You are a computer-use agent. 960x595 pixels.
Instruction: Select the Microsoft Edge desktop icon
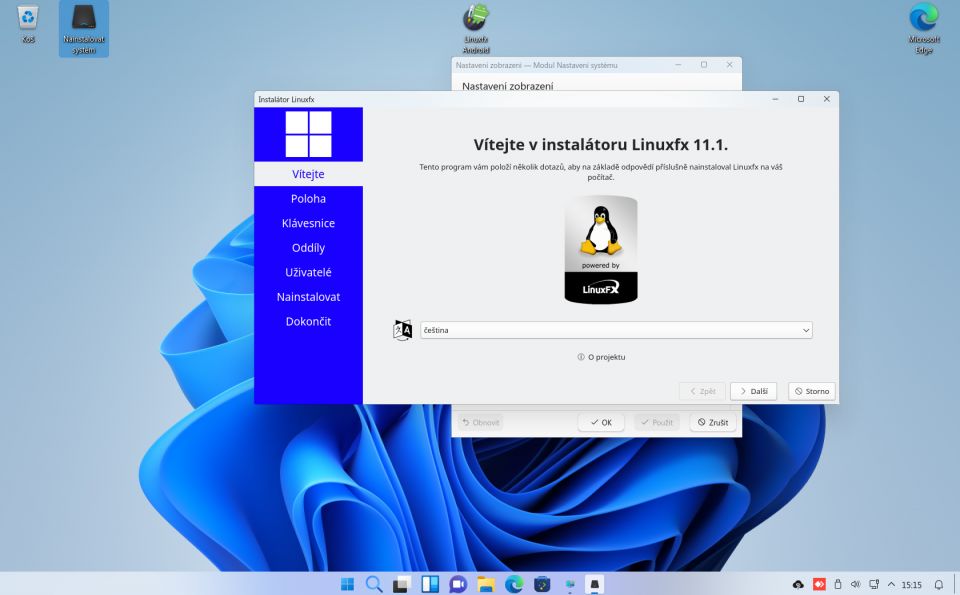(x=924, y=29)
